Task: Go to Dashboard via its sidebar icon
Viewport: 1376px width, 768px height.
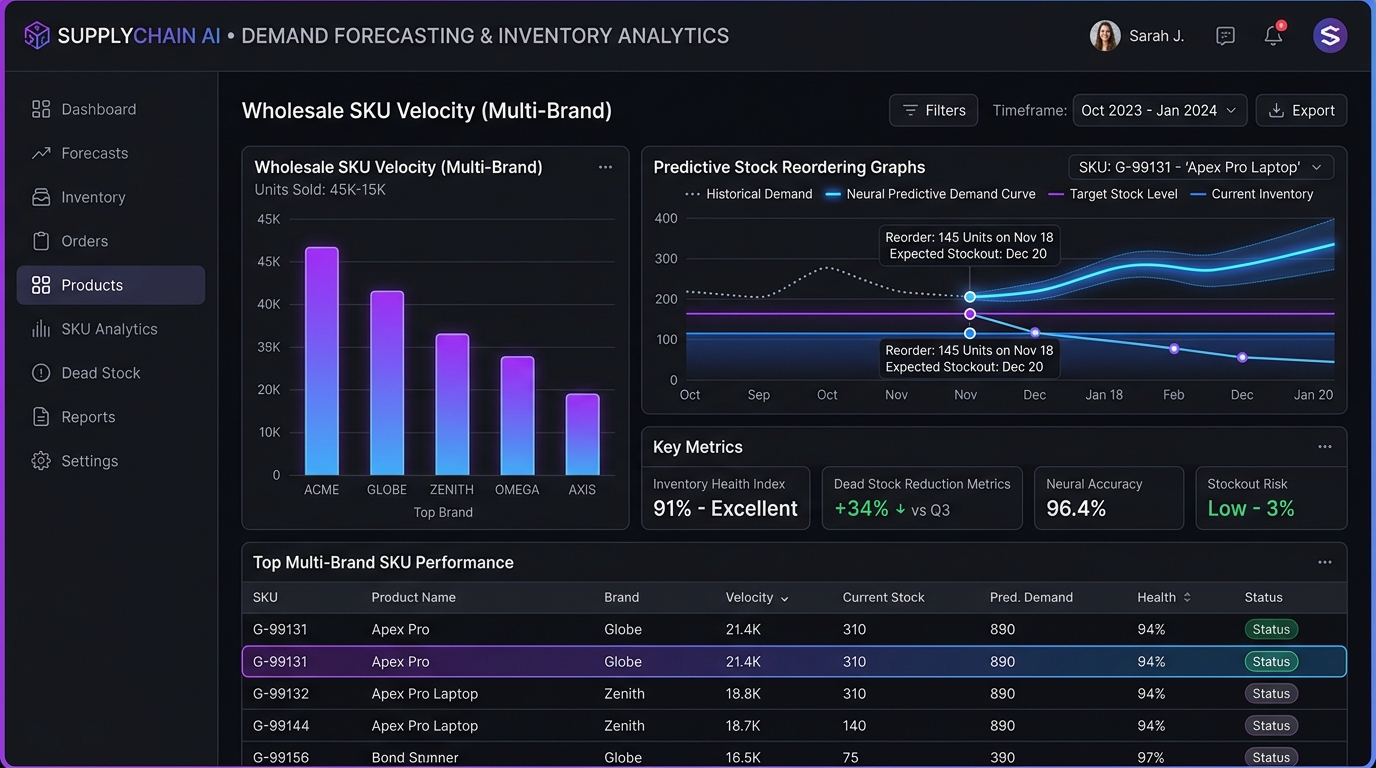Action: [x=41, y=109]
